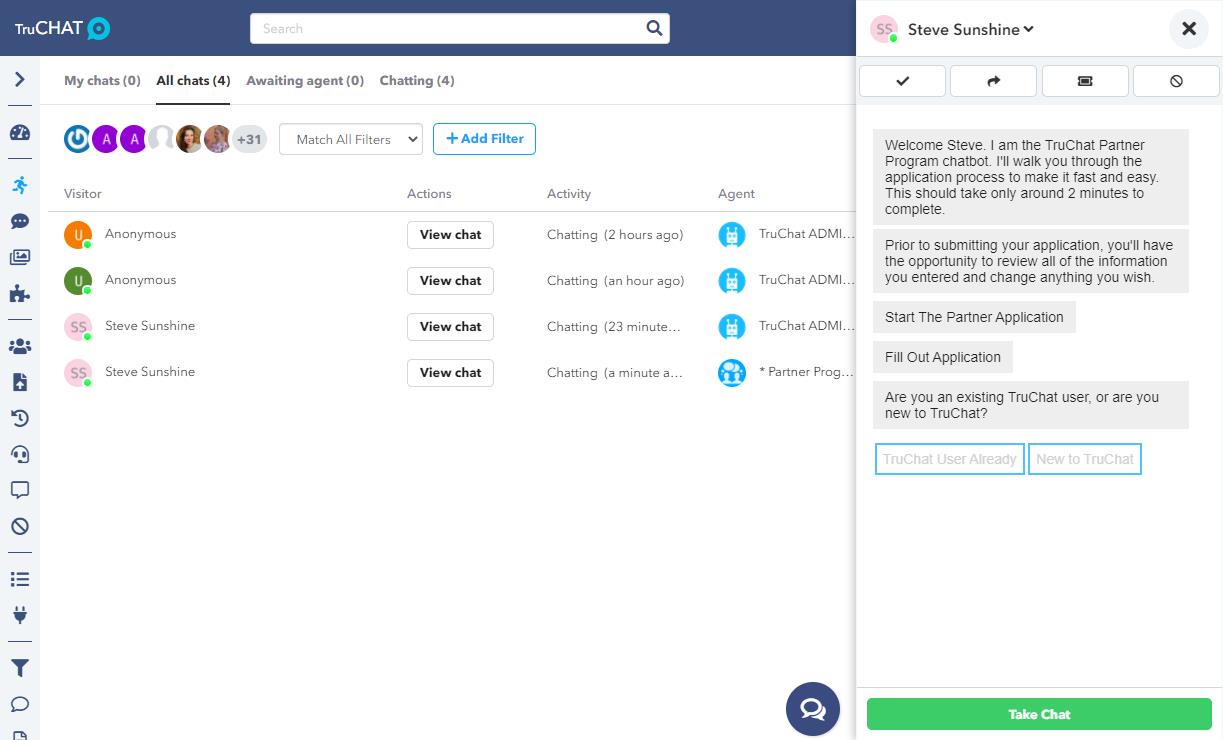Viewport: 1223px width, 740px height.
Task: Switch to the My chats (0) tab
Action: tap(102, 80)
